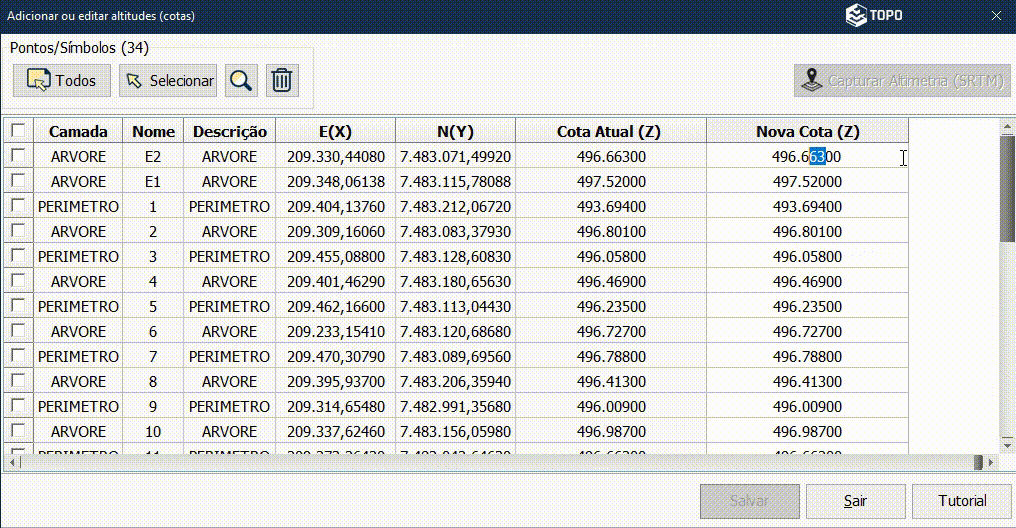Tick the checkbox for PERIMETRO point 5
The image size is (1016, 528).
pos(18,306)
